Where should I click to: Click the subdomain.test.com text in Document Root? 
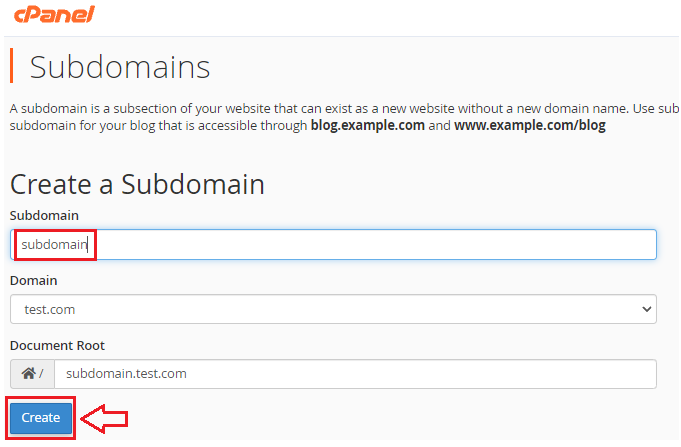[x=126, y=374]
